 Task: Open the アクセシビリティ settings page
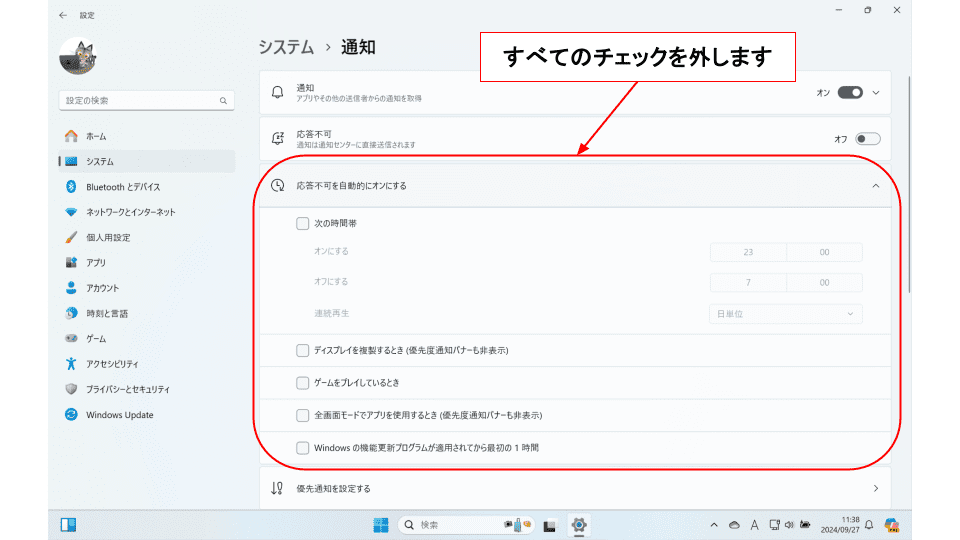[x=112, y=364]
